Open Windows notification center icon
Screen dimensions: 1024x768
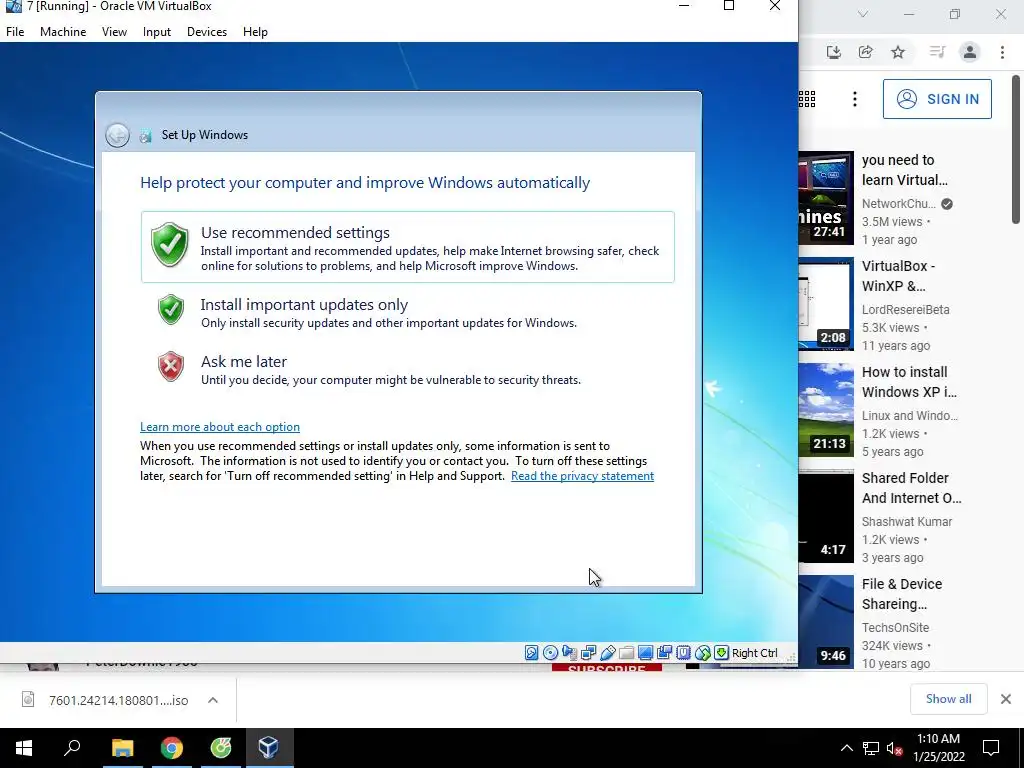coord(991,748)
